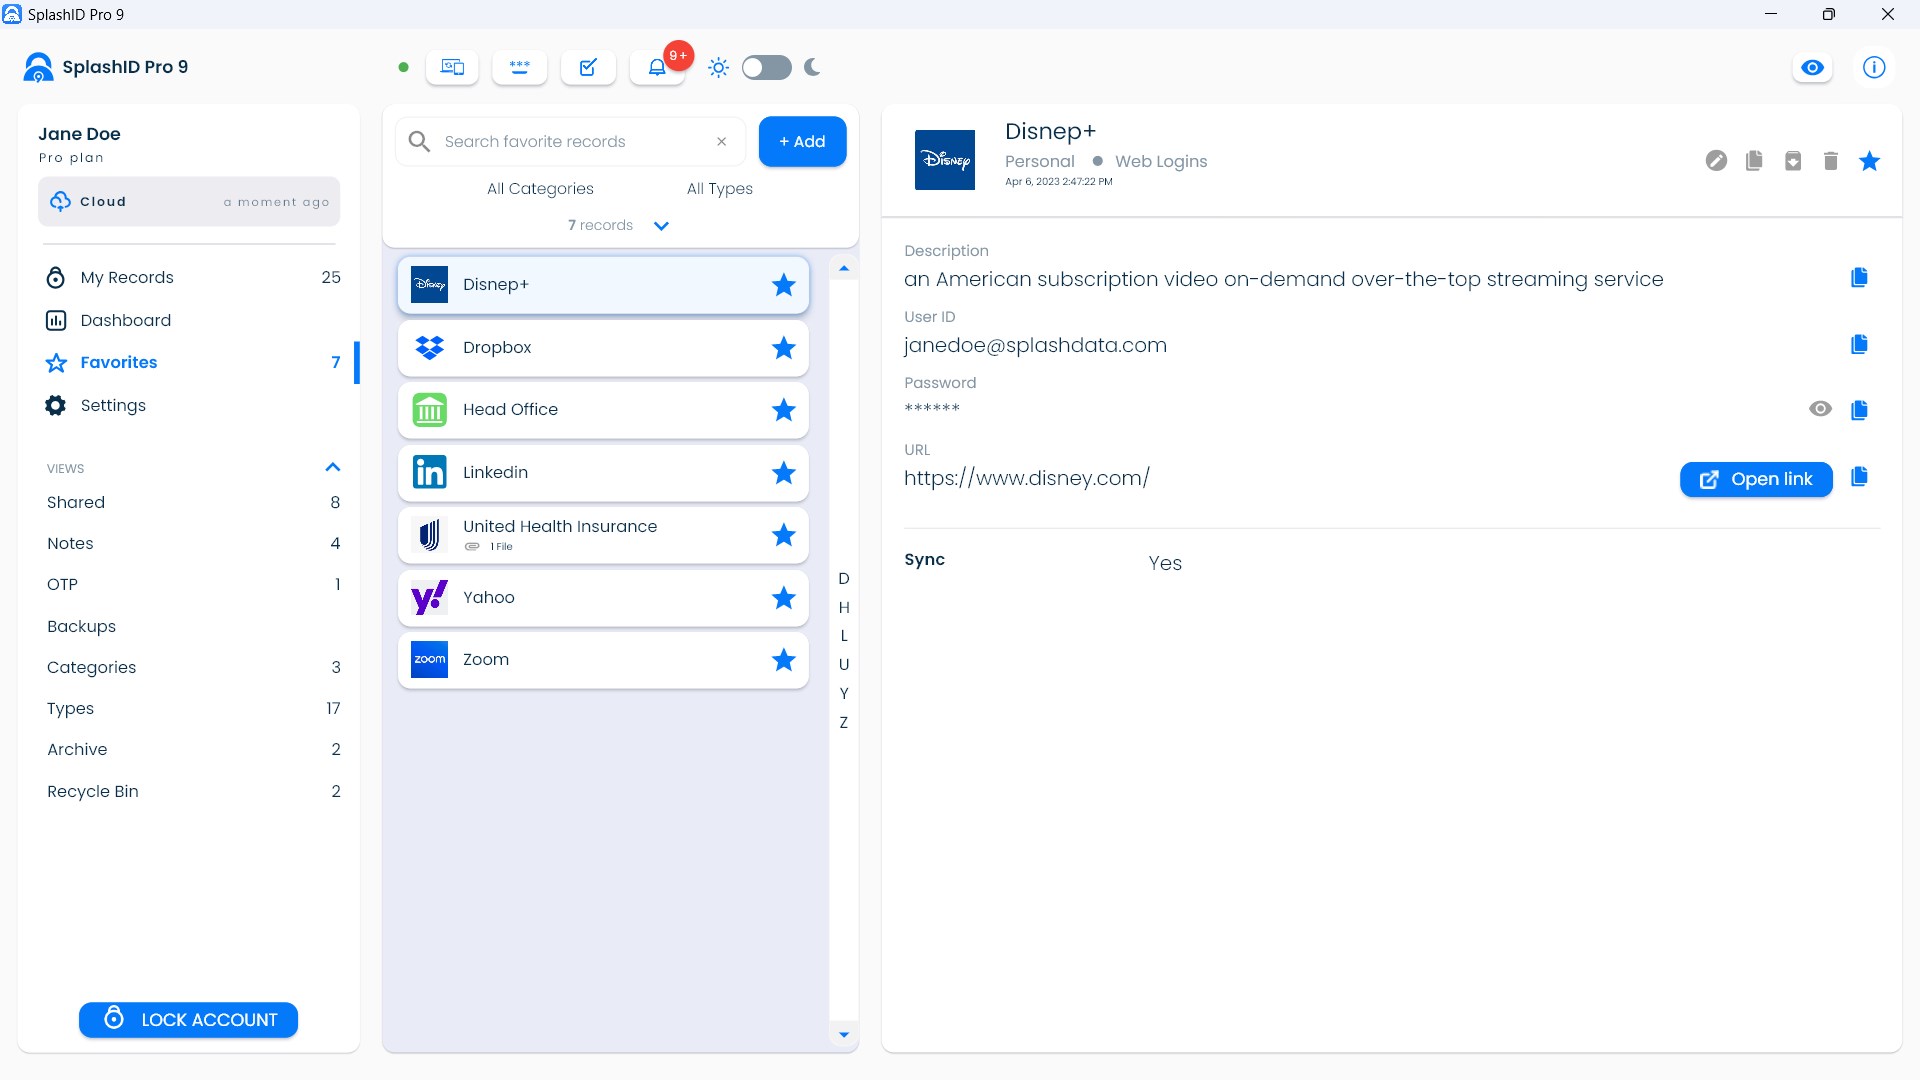Delete the Disnep+ record with the trash icon
The height and width of the screenshot is (1080, 1920).
[1830, 161]
